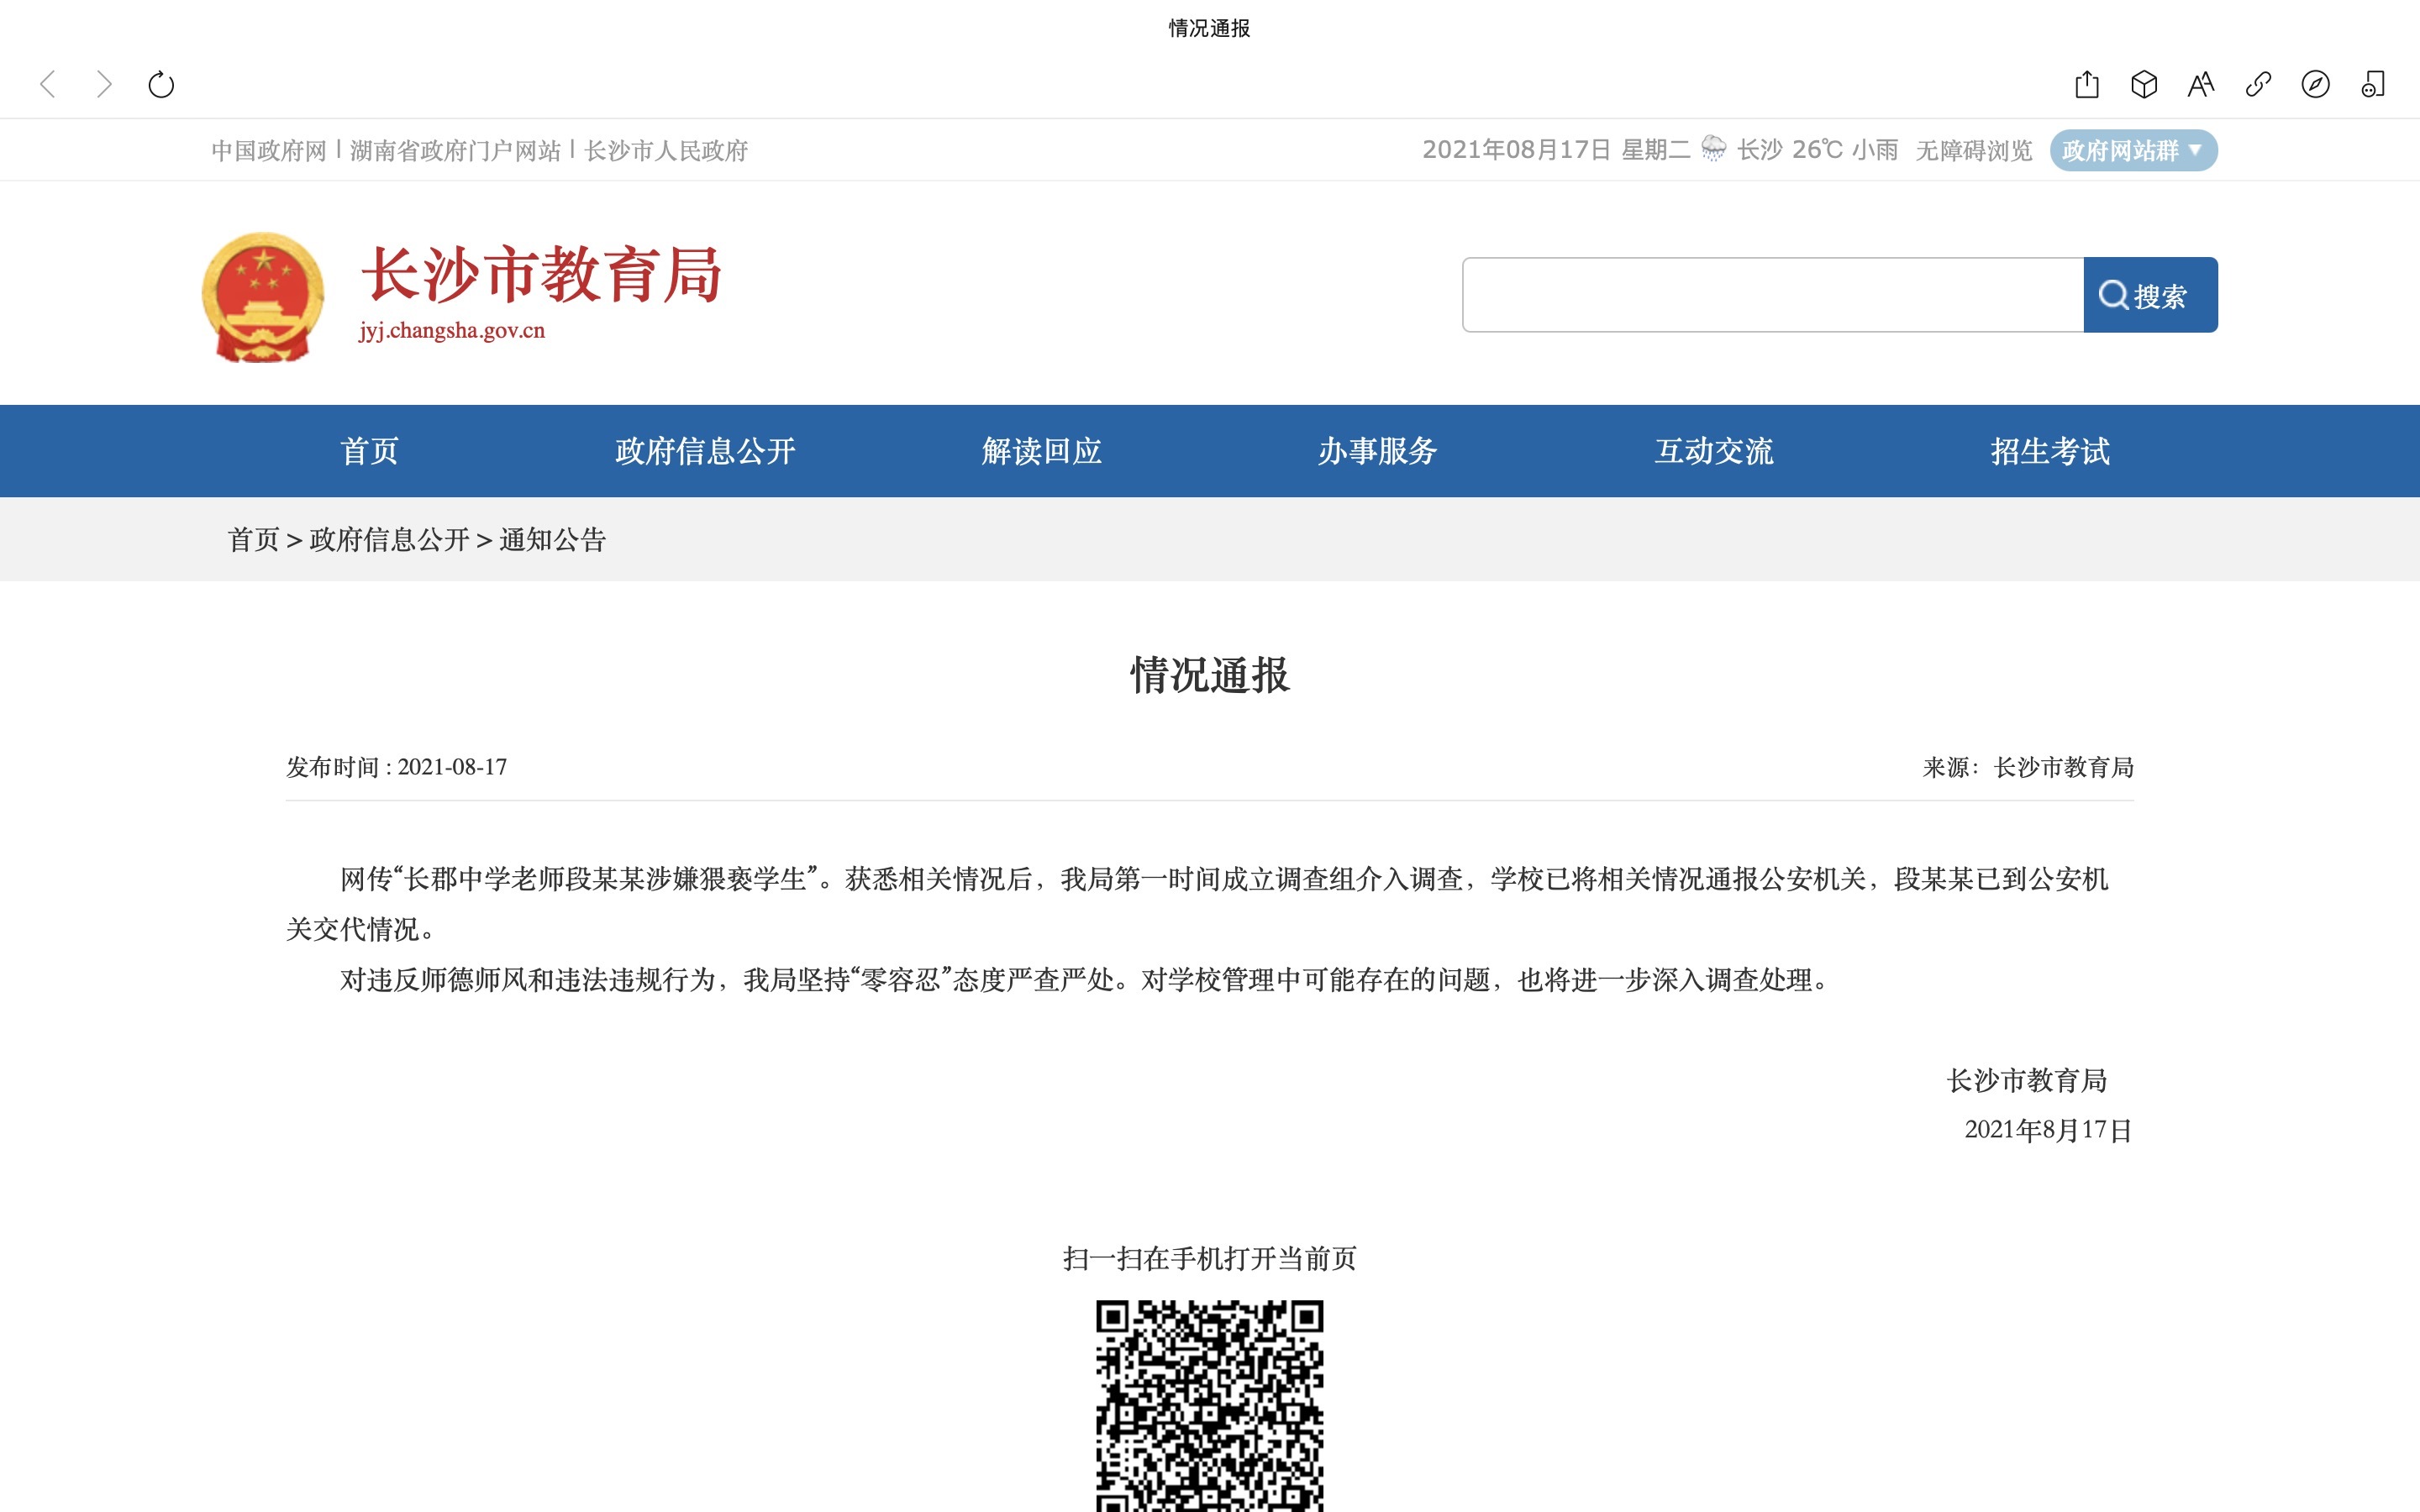
Task: Click the 3D cube icon in the toolbar
Action: [x=2143, y=86]
